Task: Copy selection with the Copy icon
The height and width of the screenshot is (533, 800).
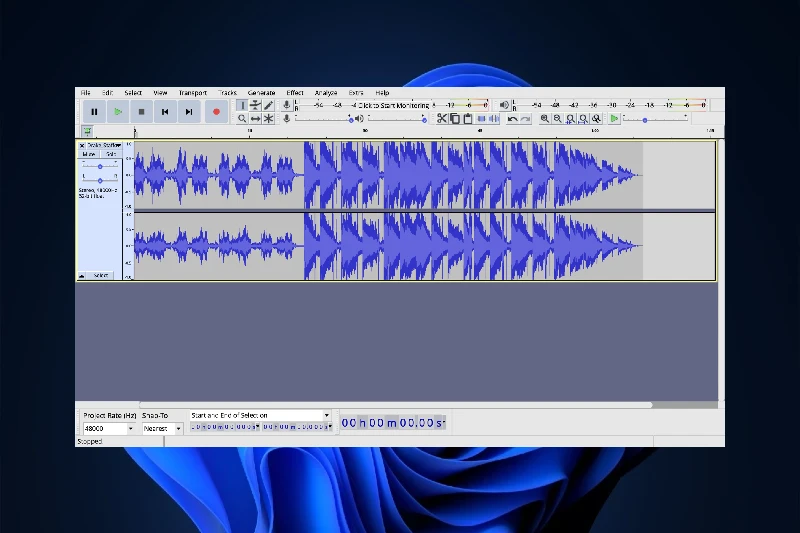Action: [455, 119]
